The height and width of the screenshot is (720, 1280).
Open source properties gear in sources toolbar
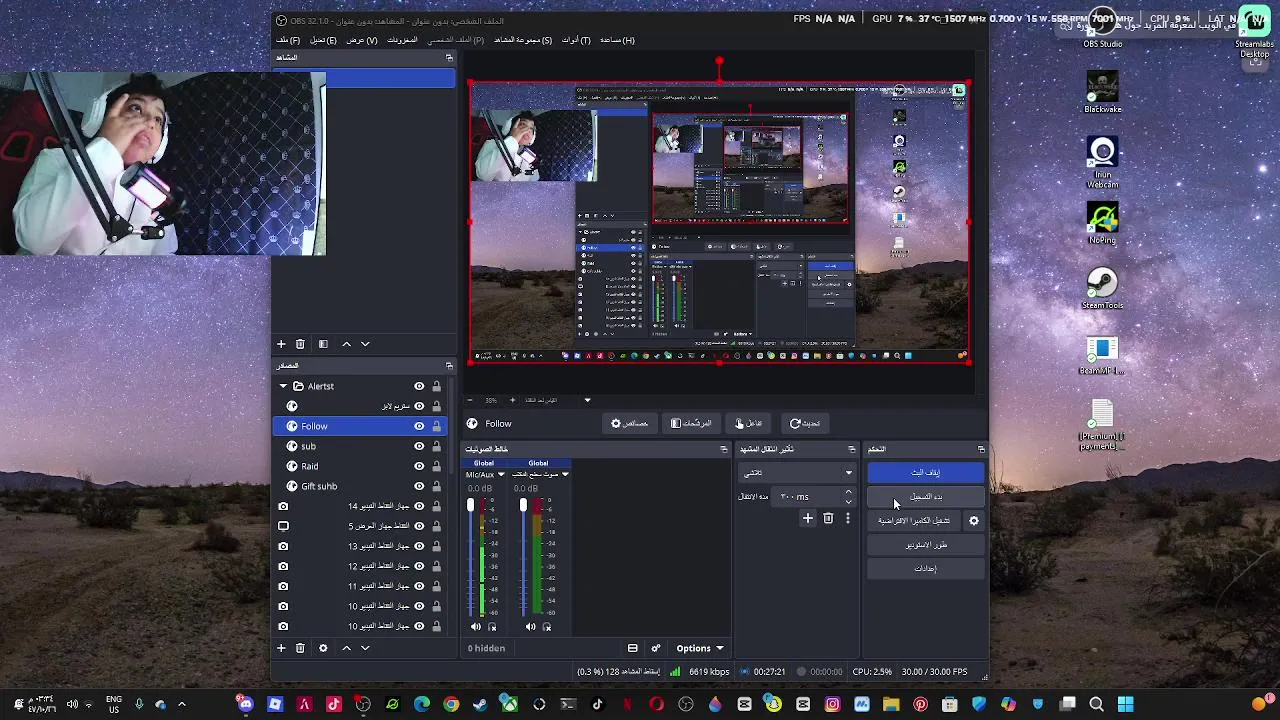pyautogui.click(x=323, y=648)
